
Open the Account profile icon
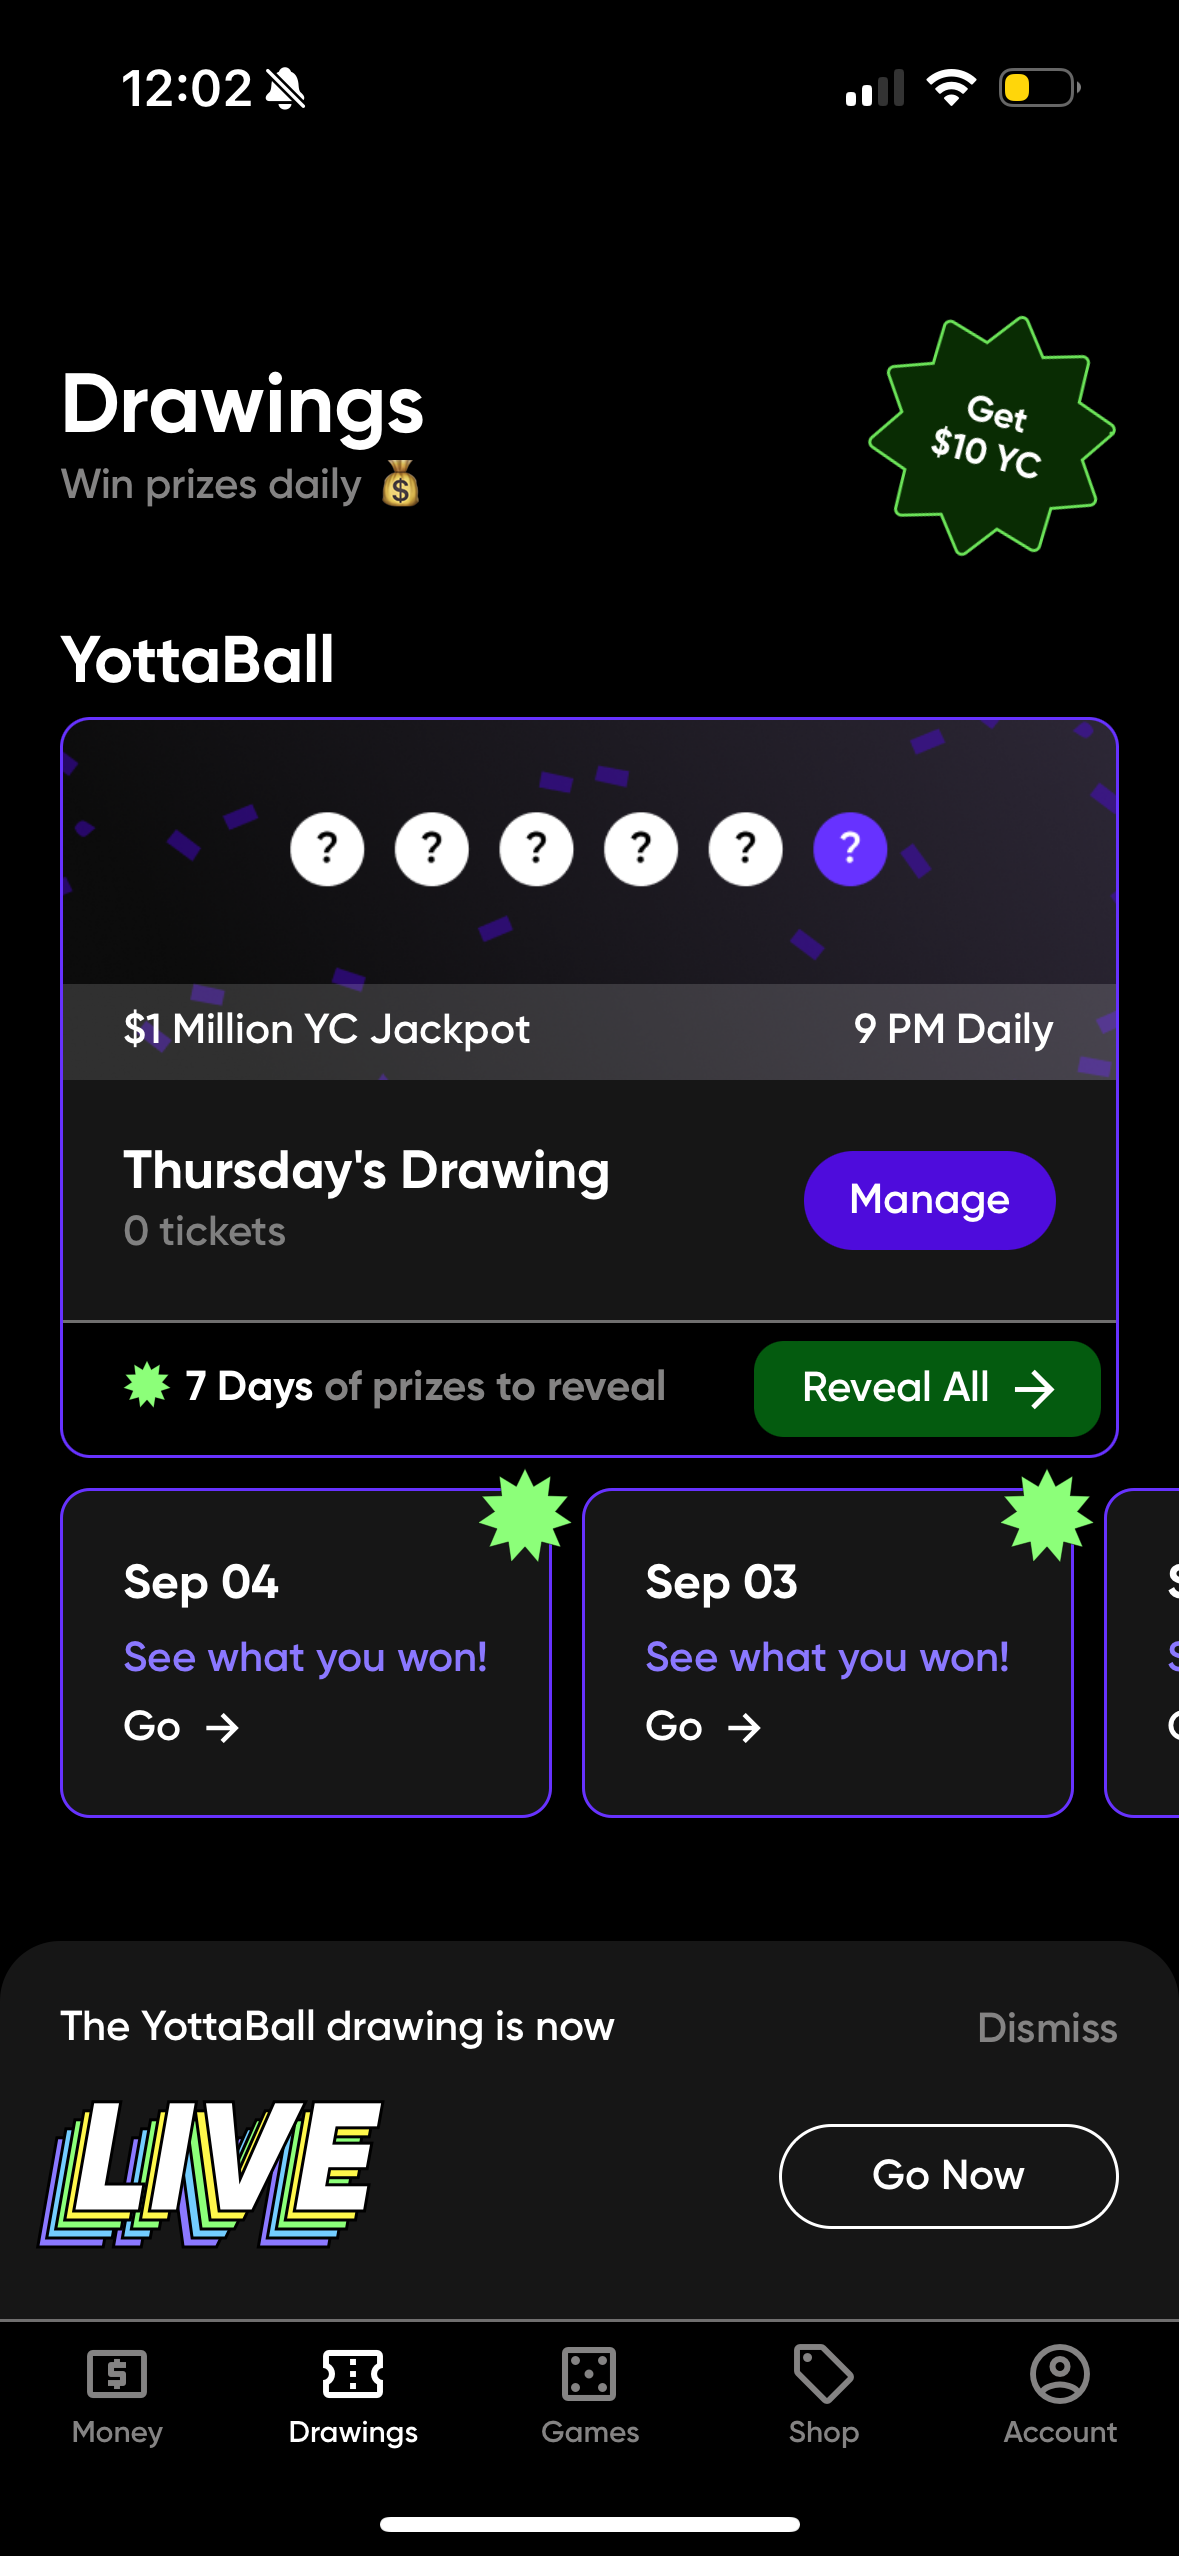(1059, 2373)
